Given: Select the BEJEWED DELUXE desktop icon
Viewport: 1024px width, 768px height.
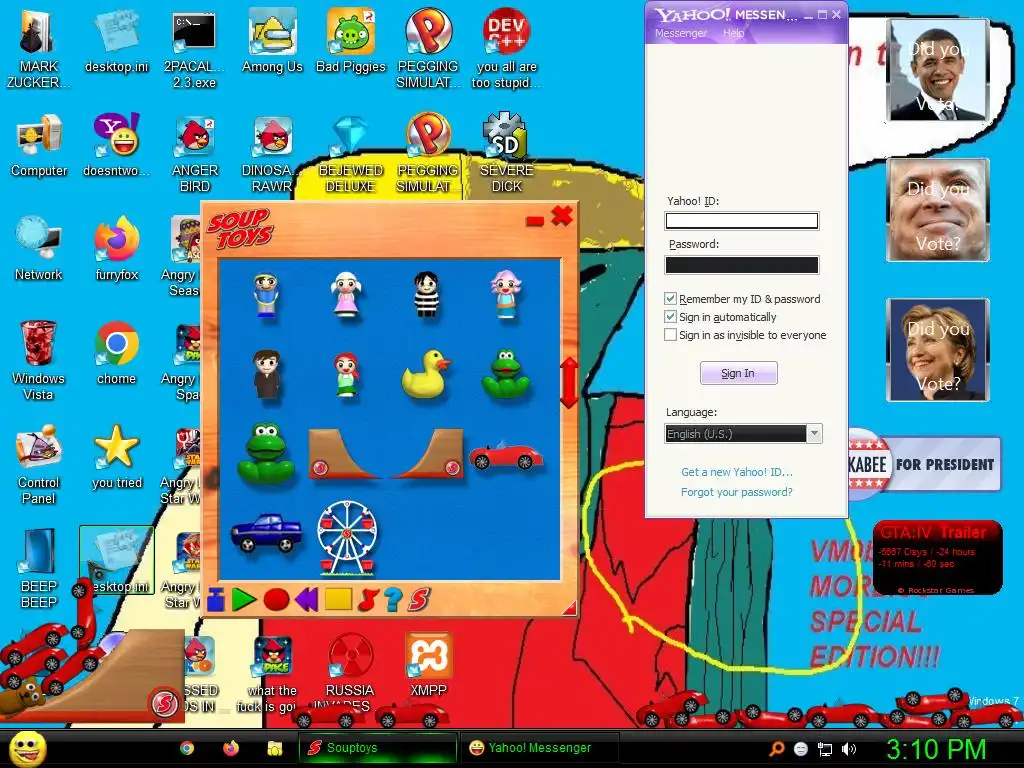Looking at the screenshot, I should pyautogui.click(x=351, y=153).
